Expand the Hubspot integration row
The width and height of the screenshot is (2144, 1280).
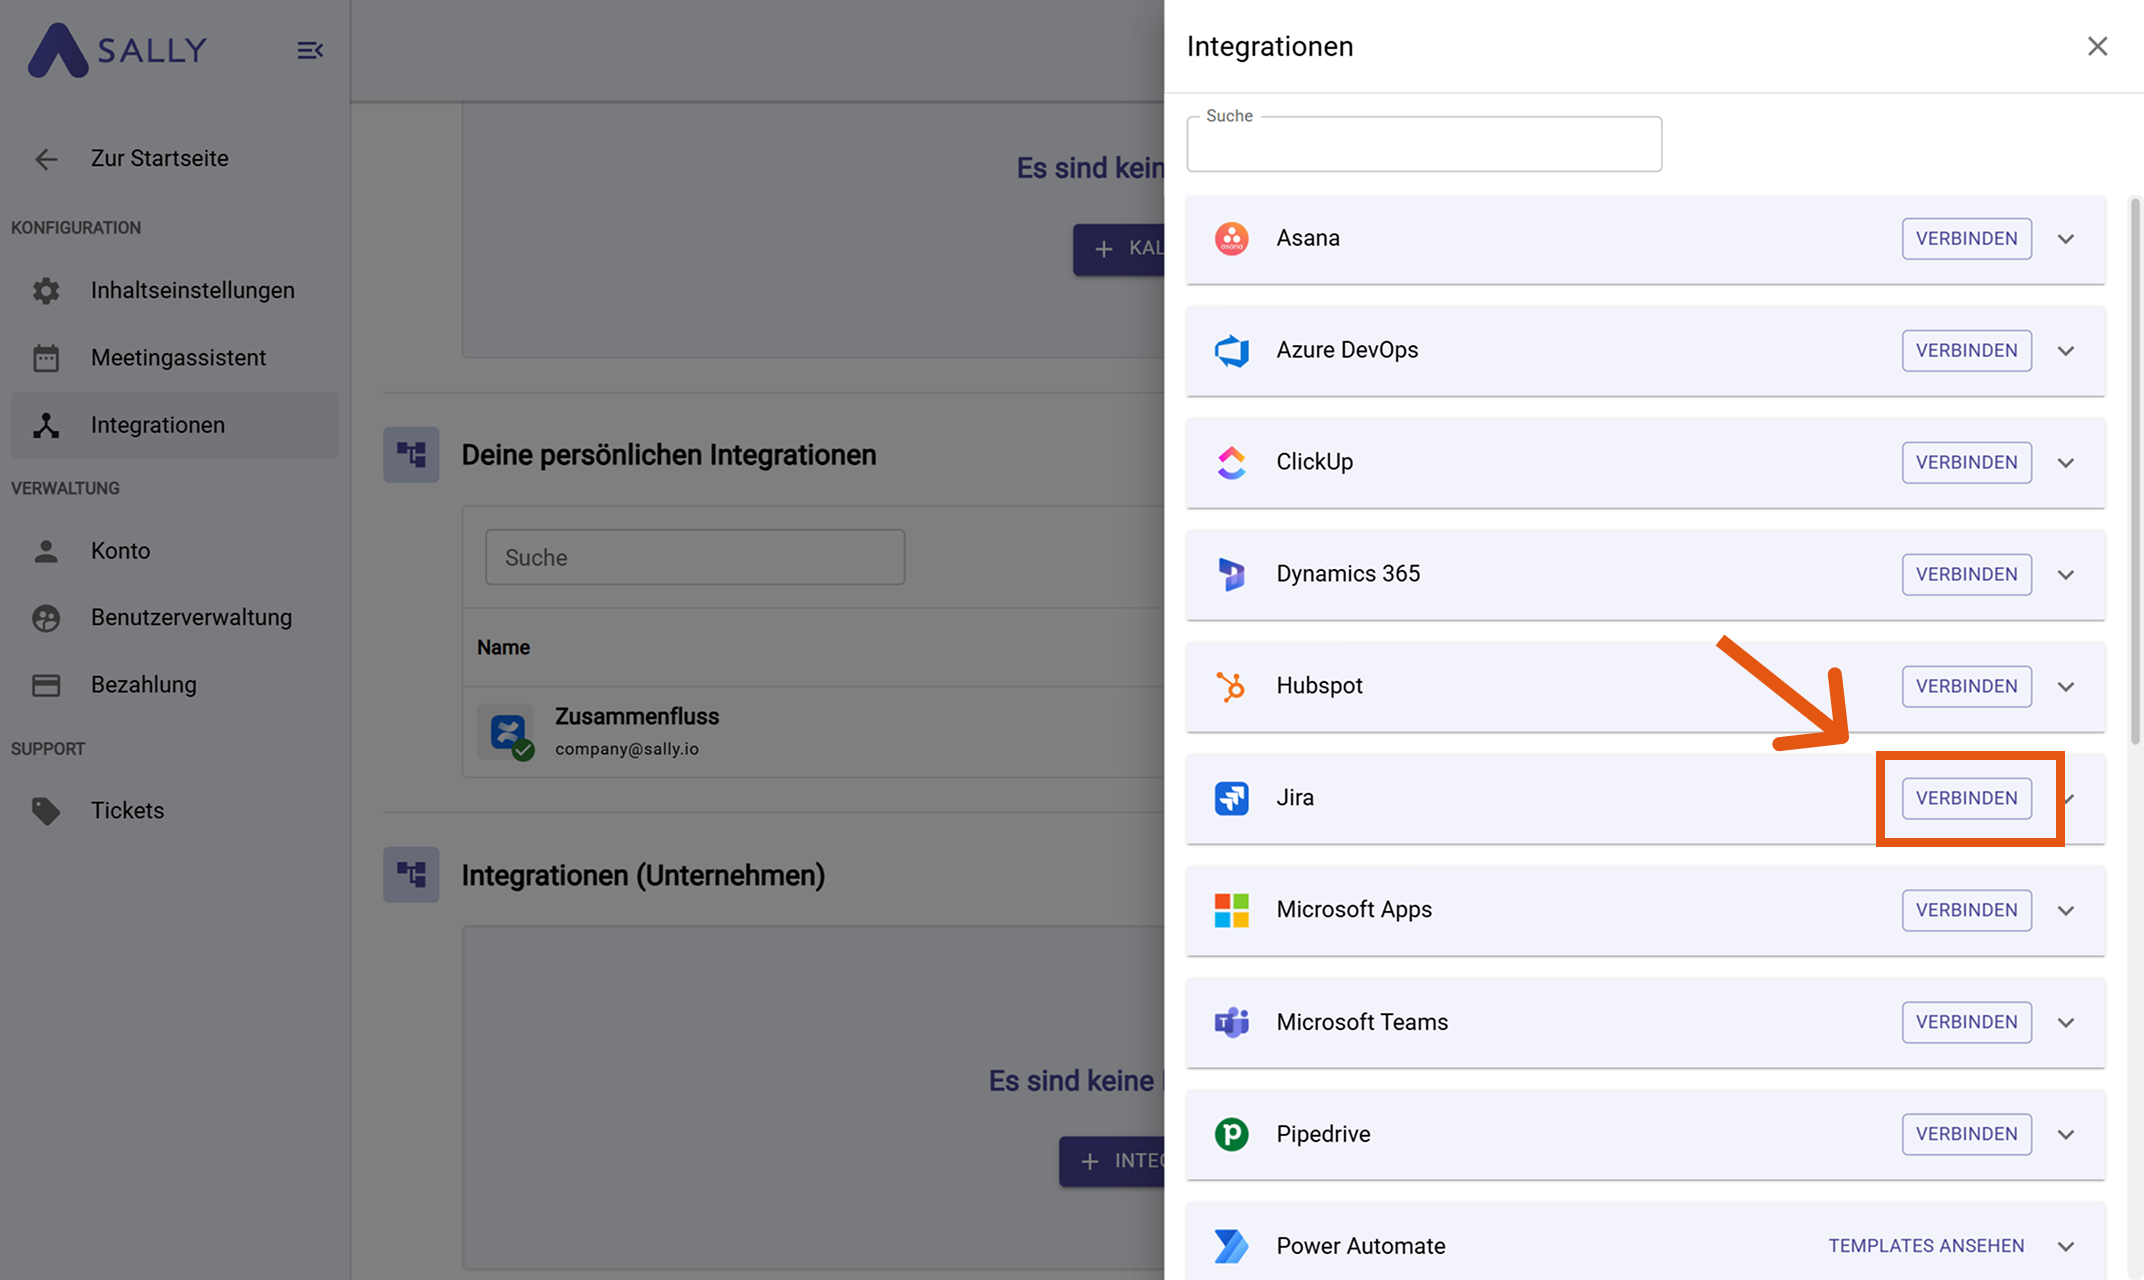pyautogui.click(x=2066, y=687)
